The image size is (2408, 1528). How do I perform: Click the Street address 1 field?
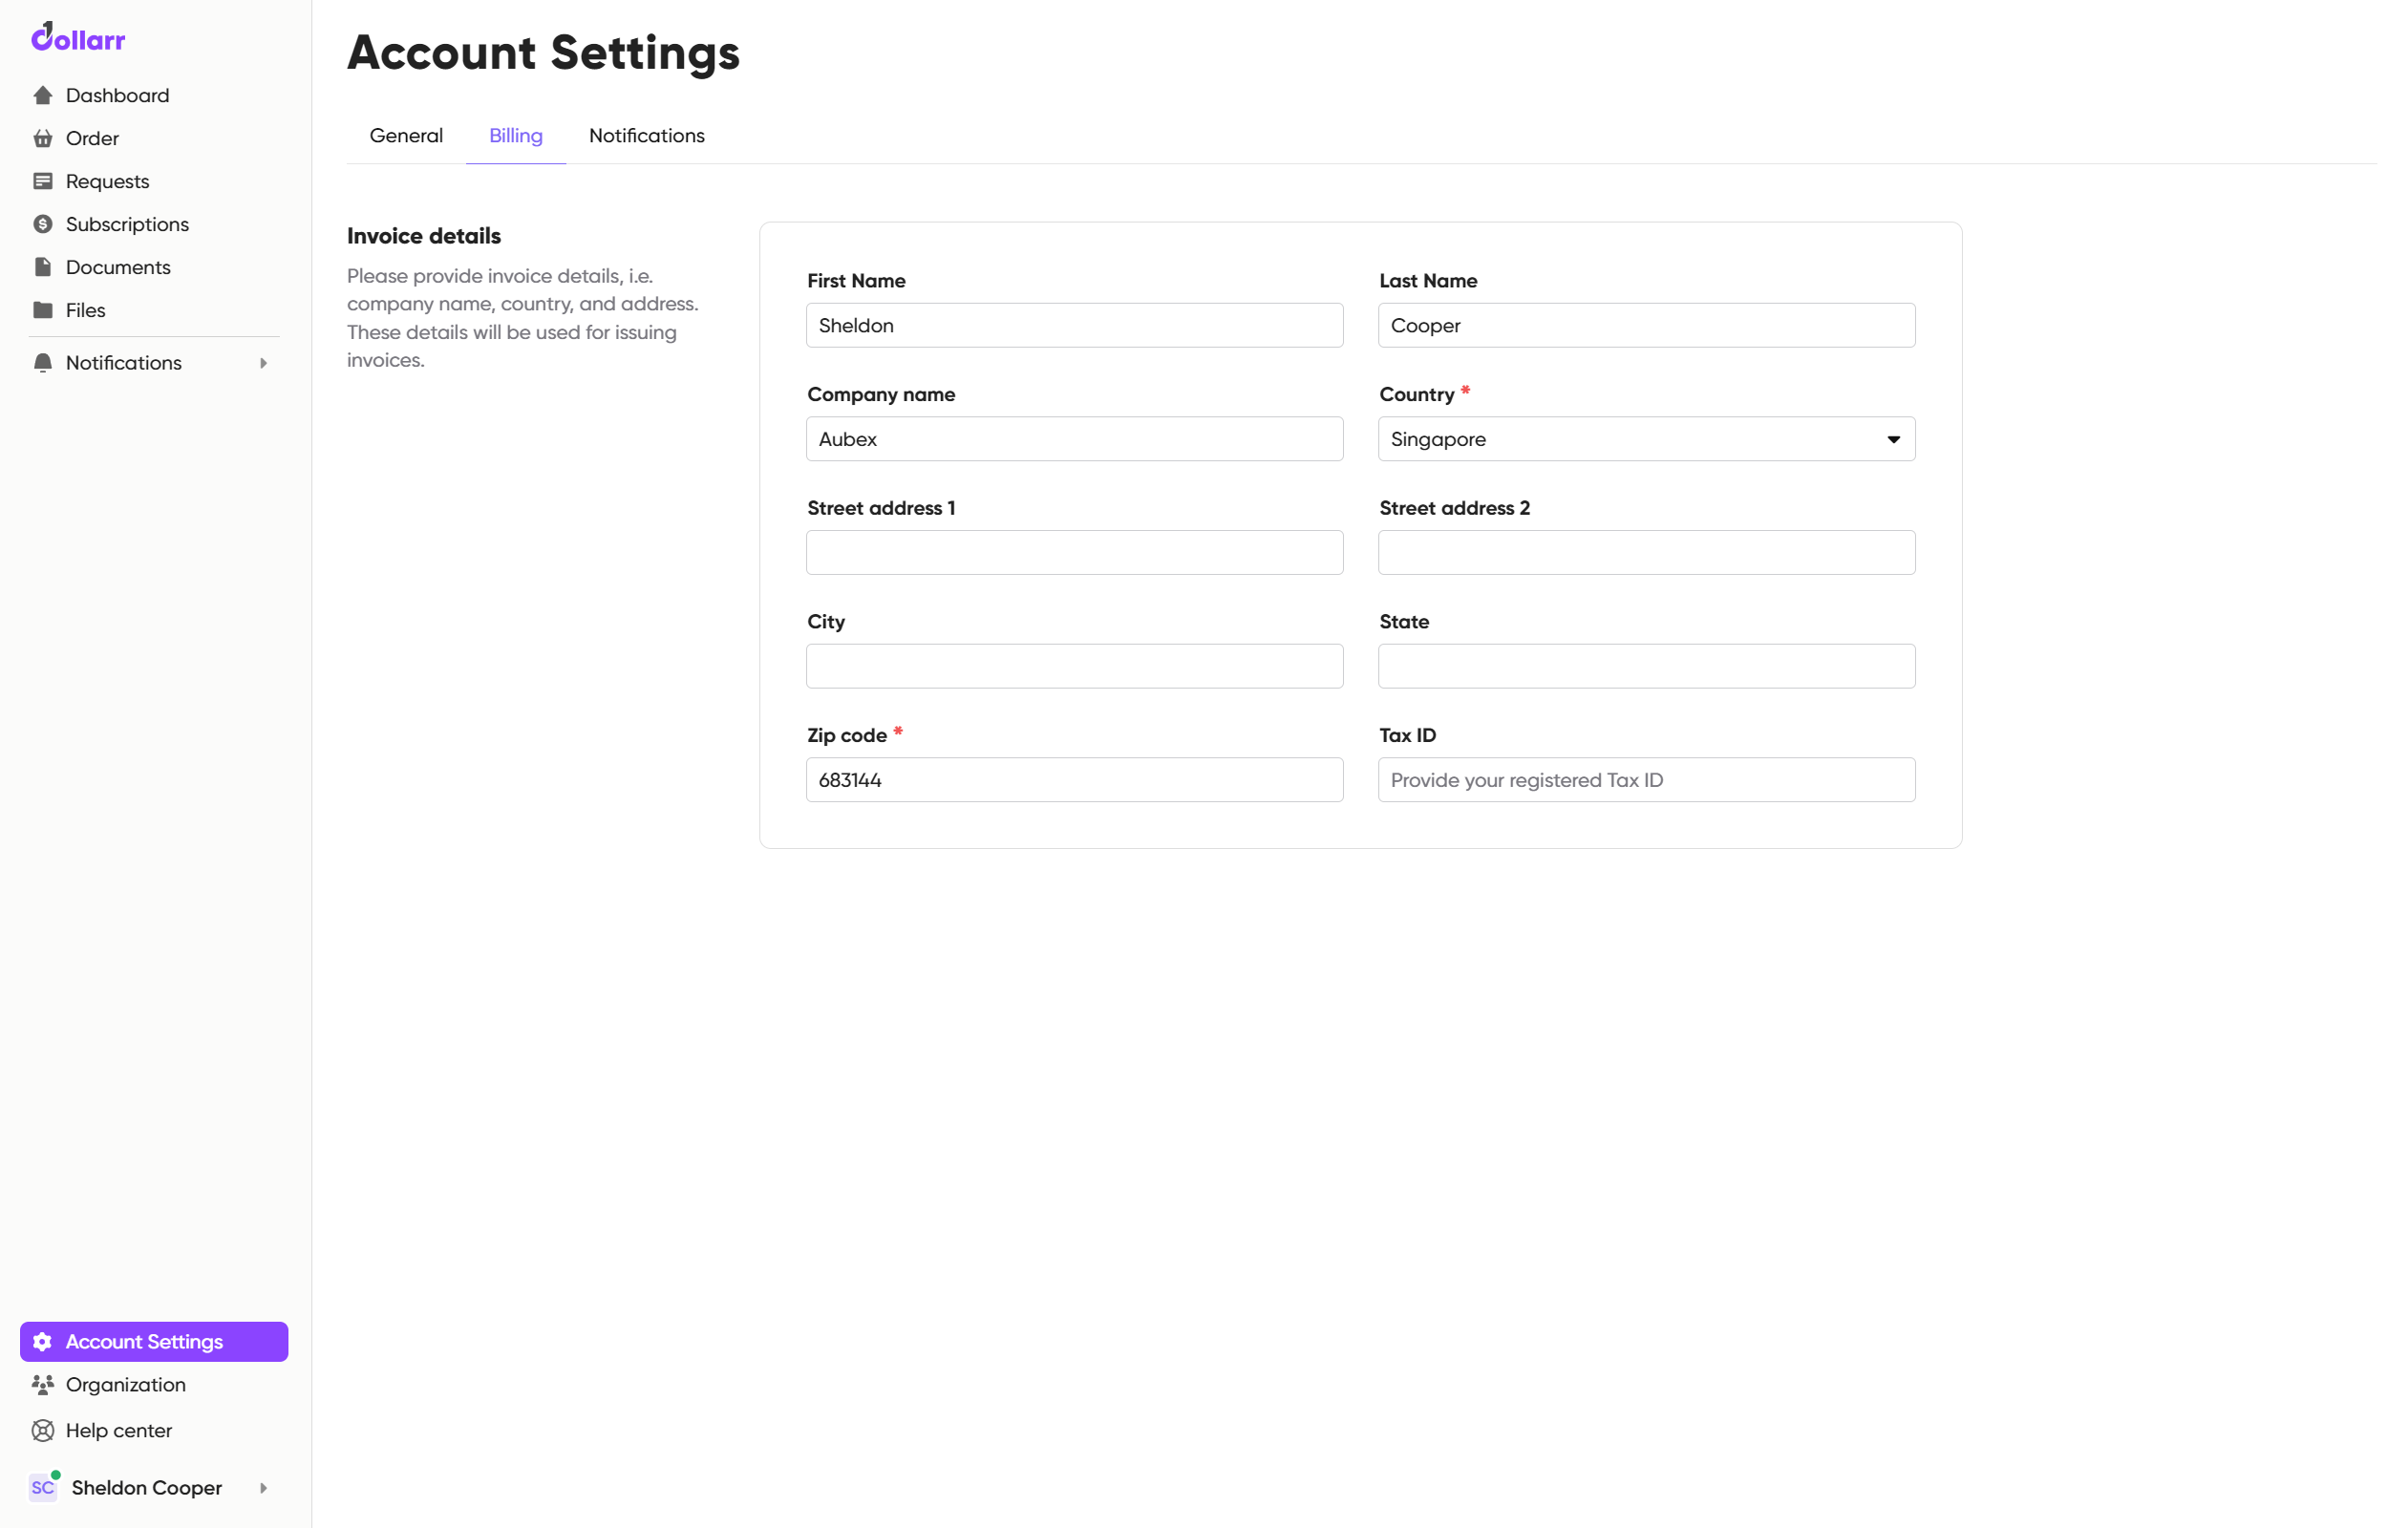[x=1074, y=553]
